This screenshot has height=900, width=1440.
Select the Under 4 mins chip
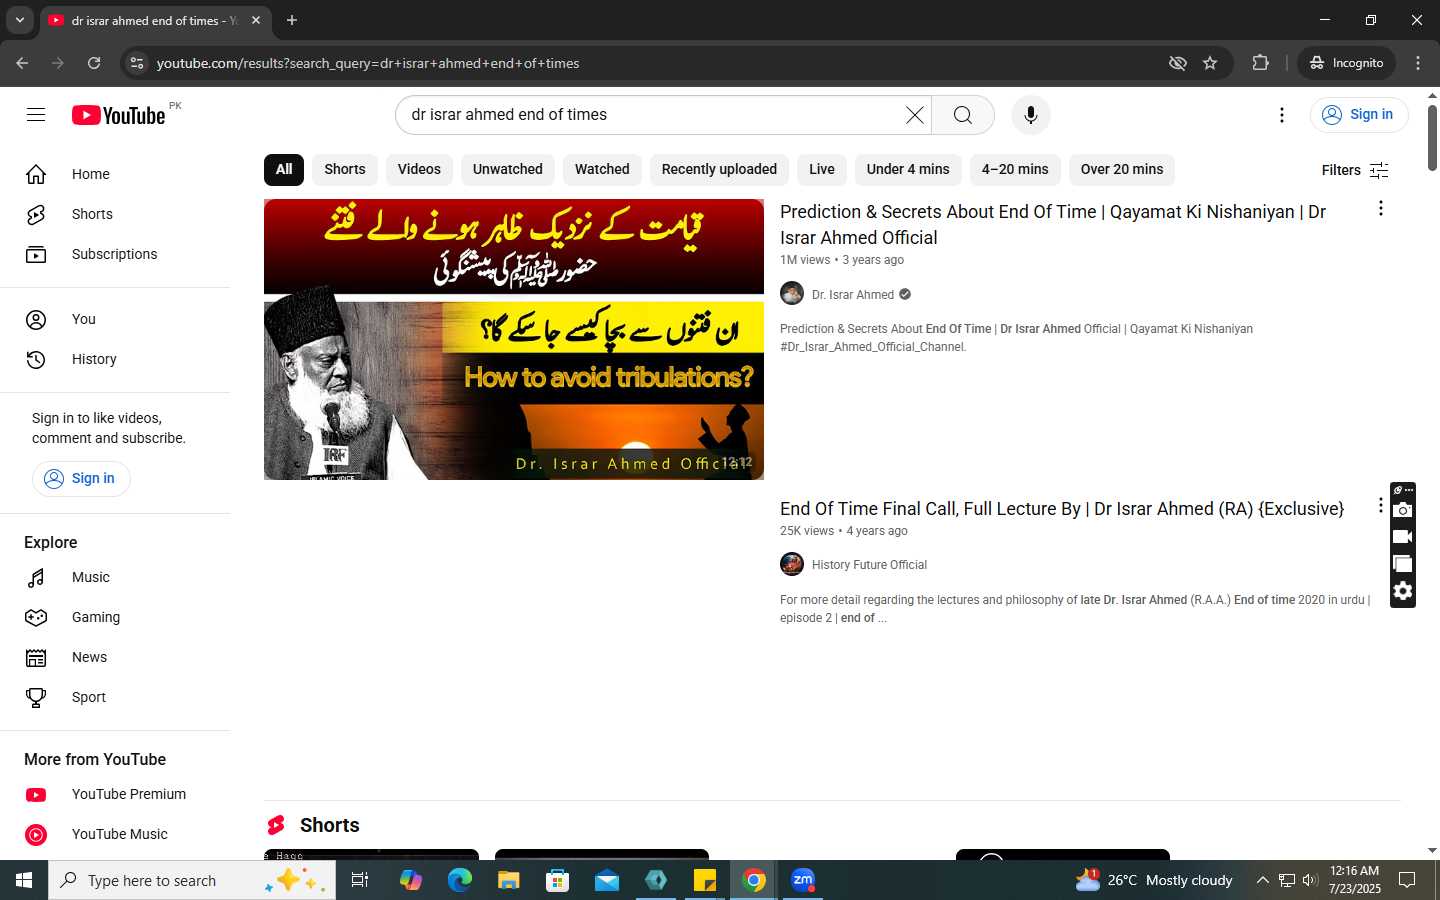click(908, 169)
